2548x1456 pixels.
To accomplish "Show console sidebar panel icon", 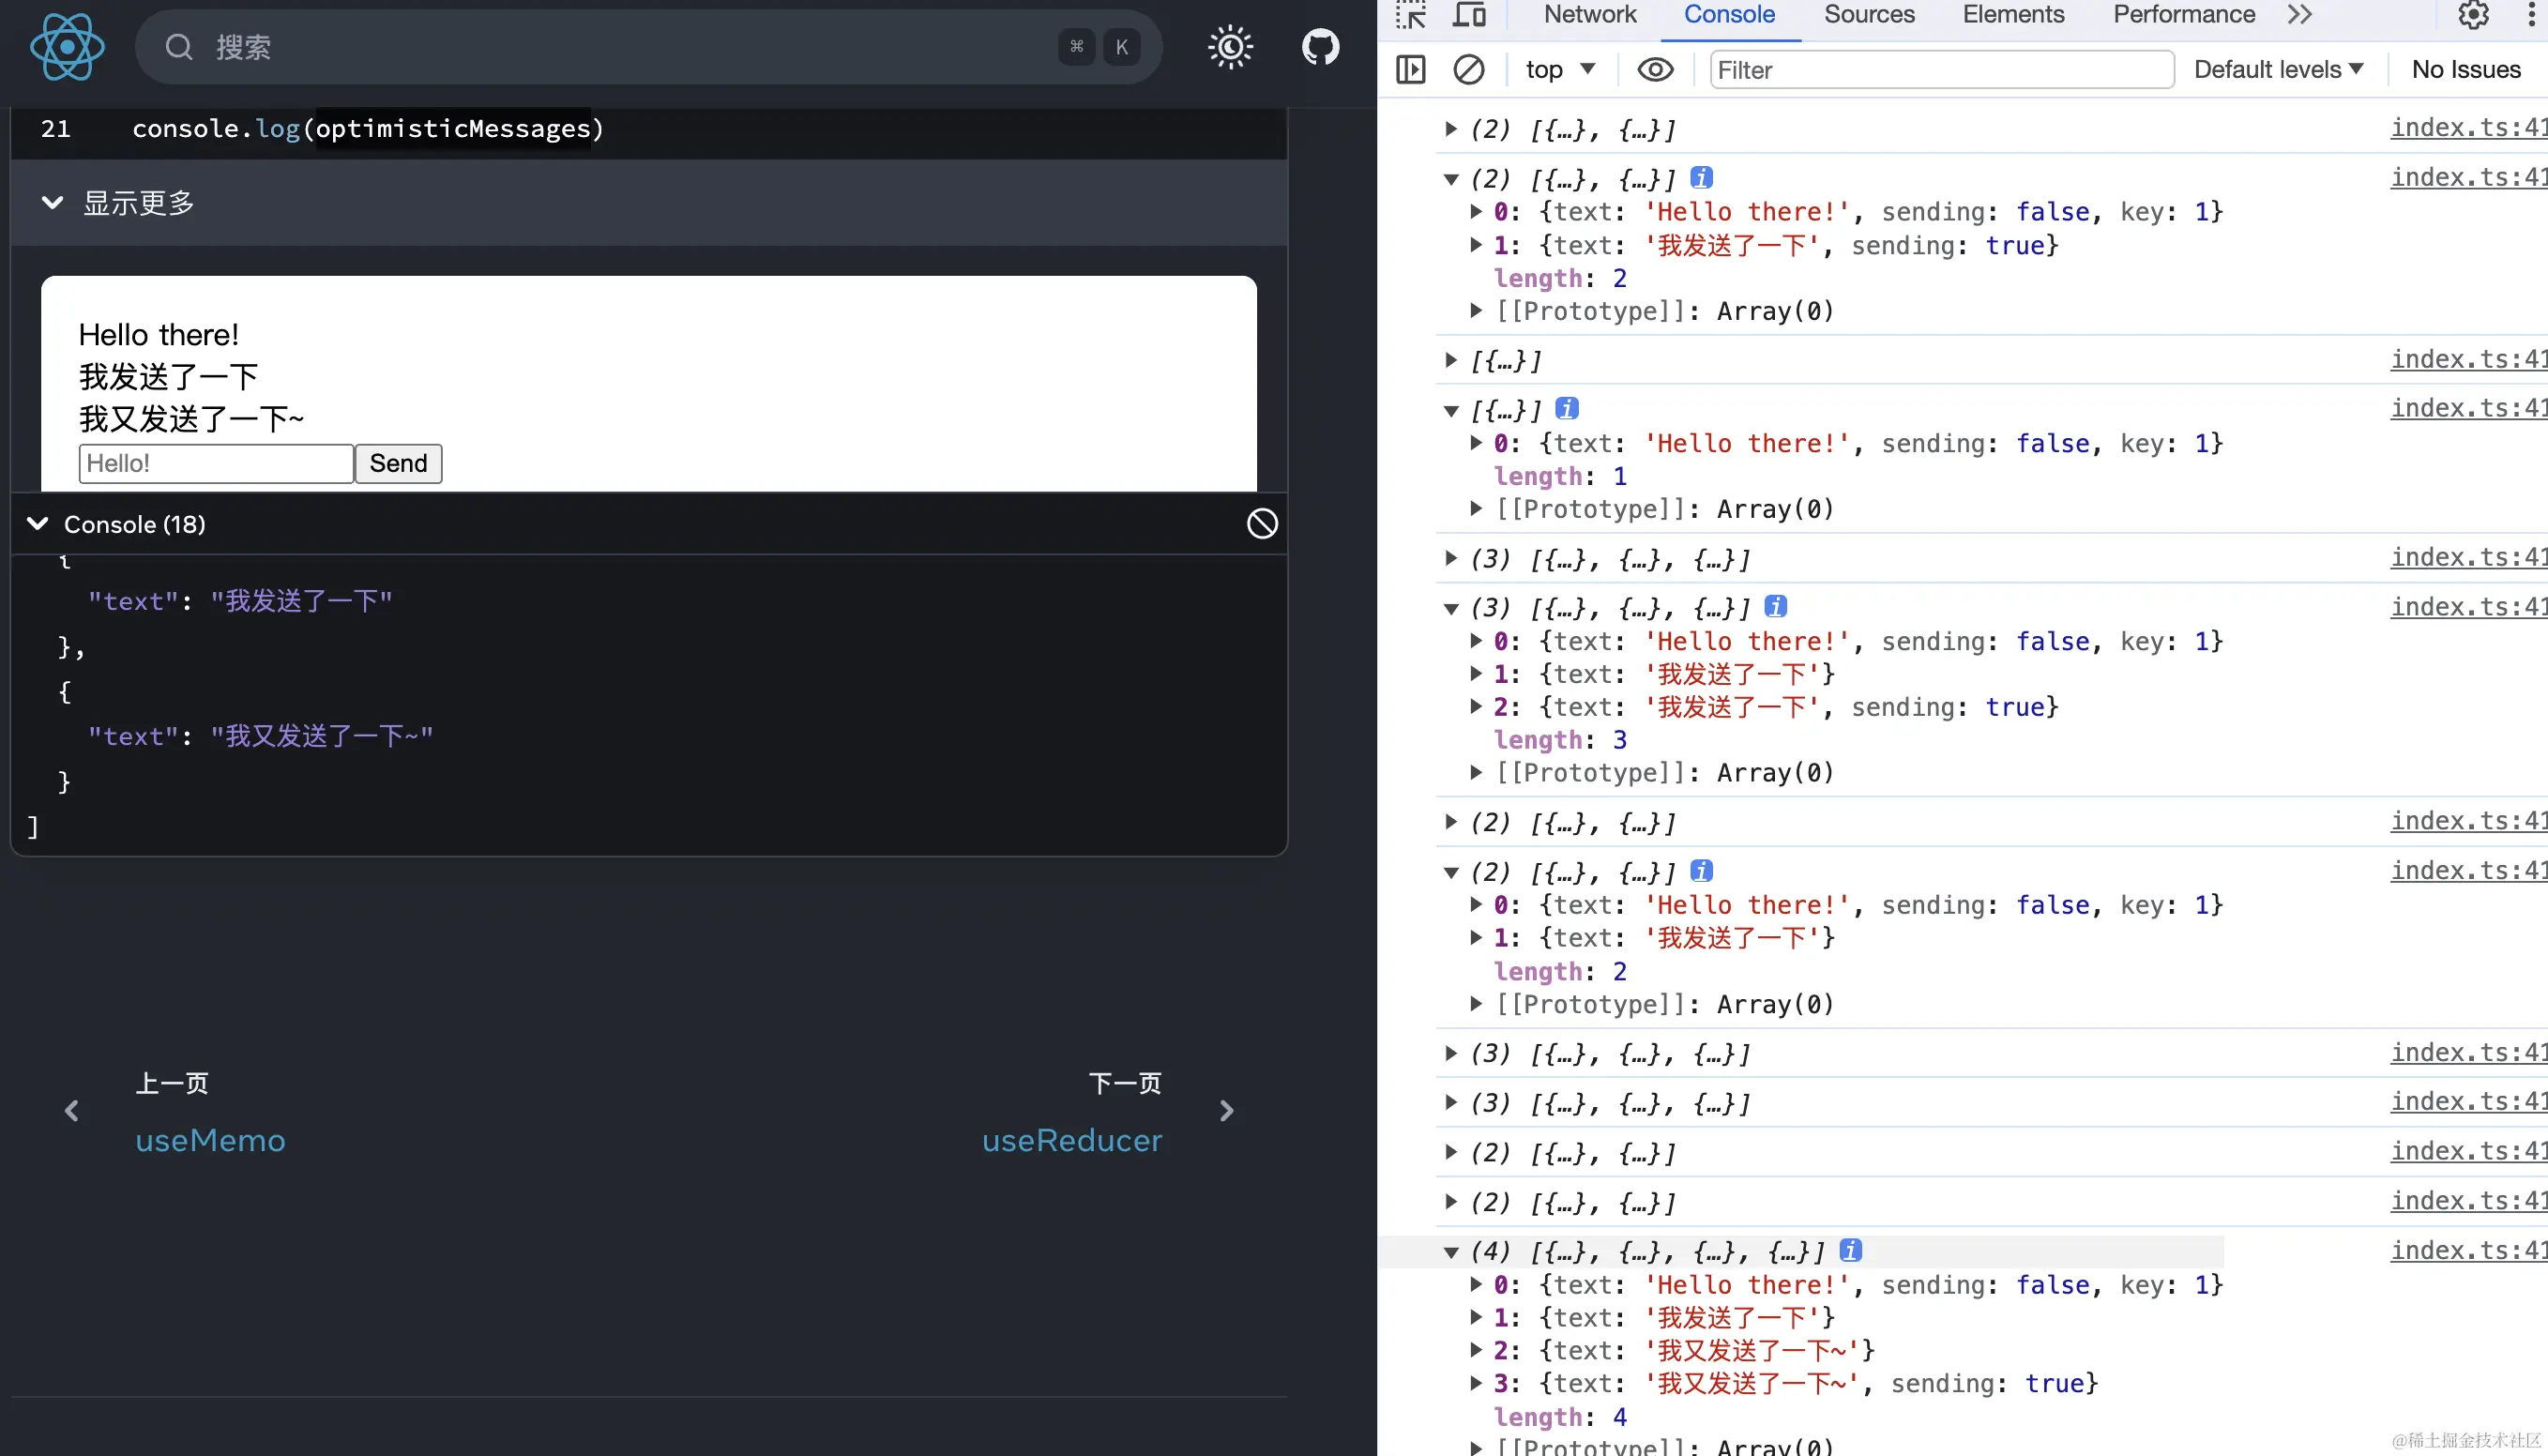I will click(1410, 69).
